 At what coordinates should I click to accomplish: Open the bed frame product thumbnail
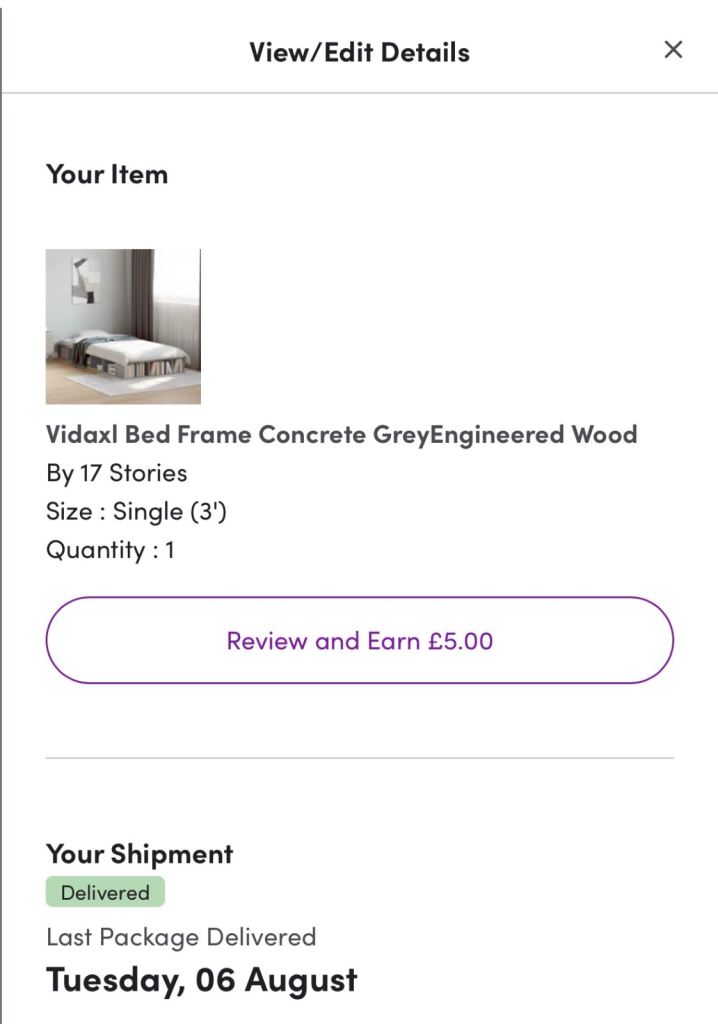[x=123, y=326]
